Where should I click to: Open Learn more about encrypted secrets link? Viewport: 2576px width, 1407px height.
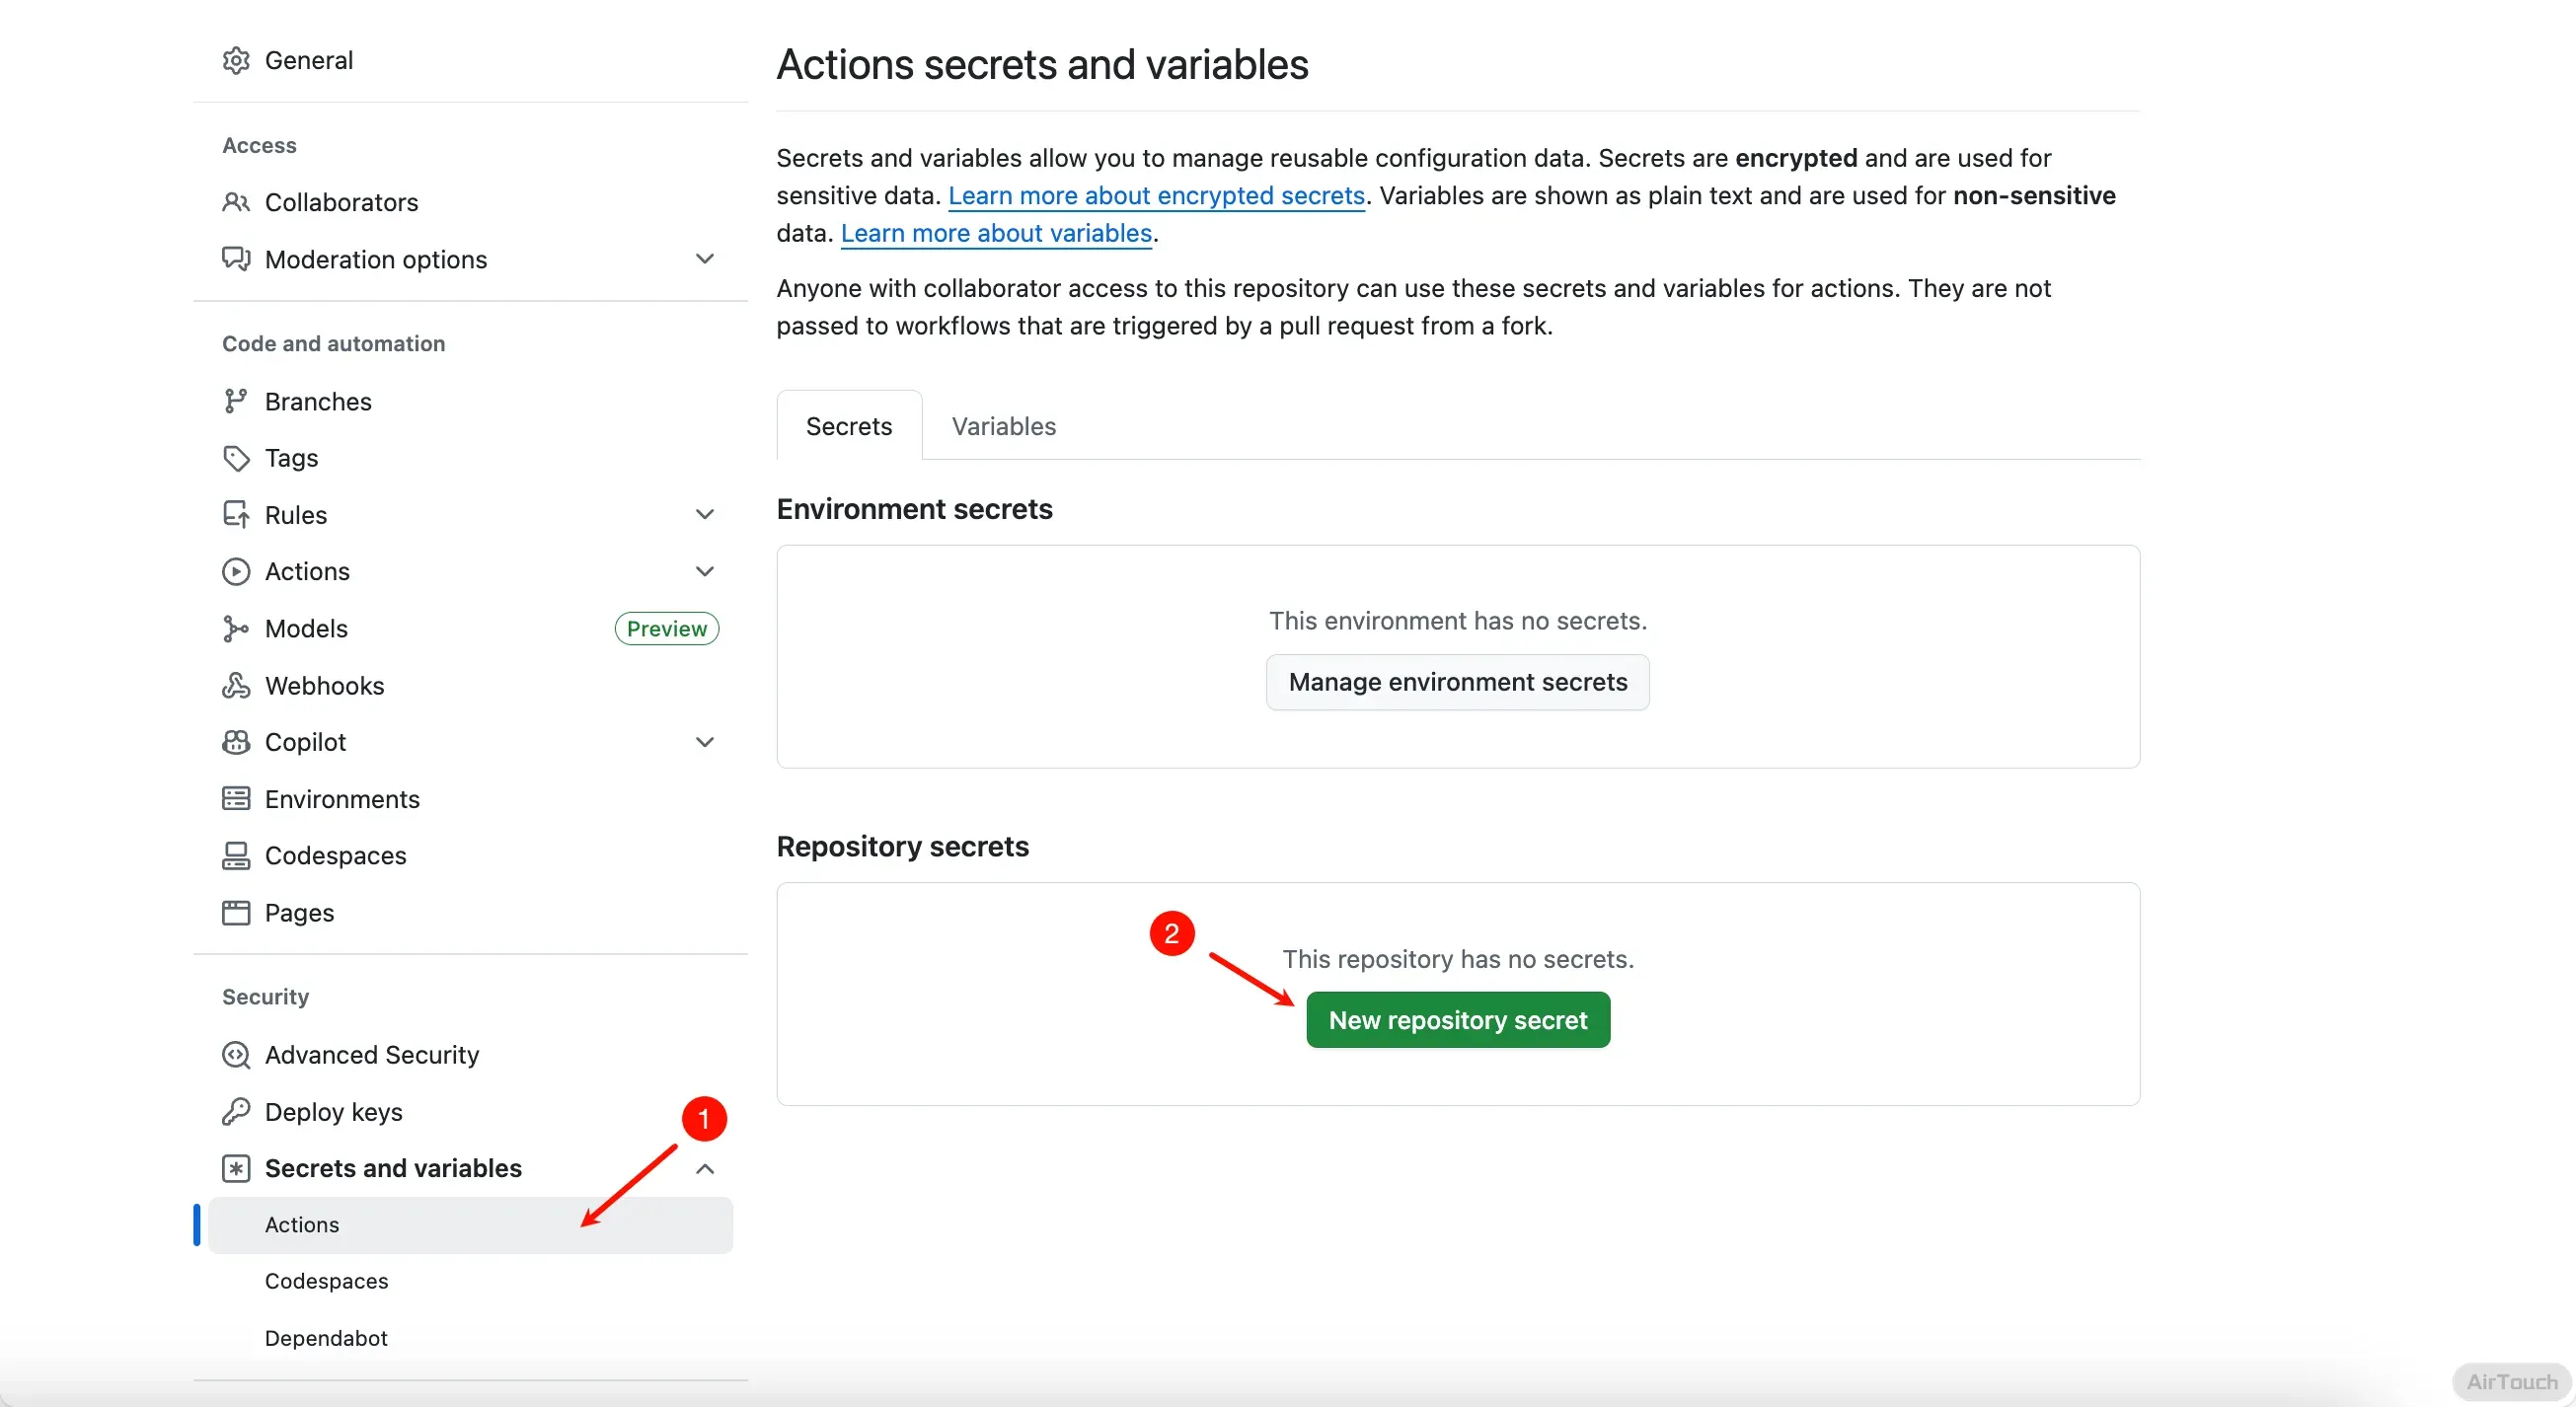pos(1156,196)
